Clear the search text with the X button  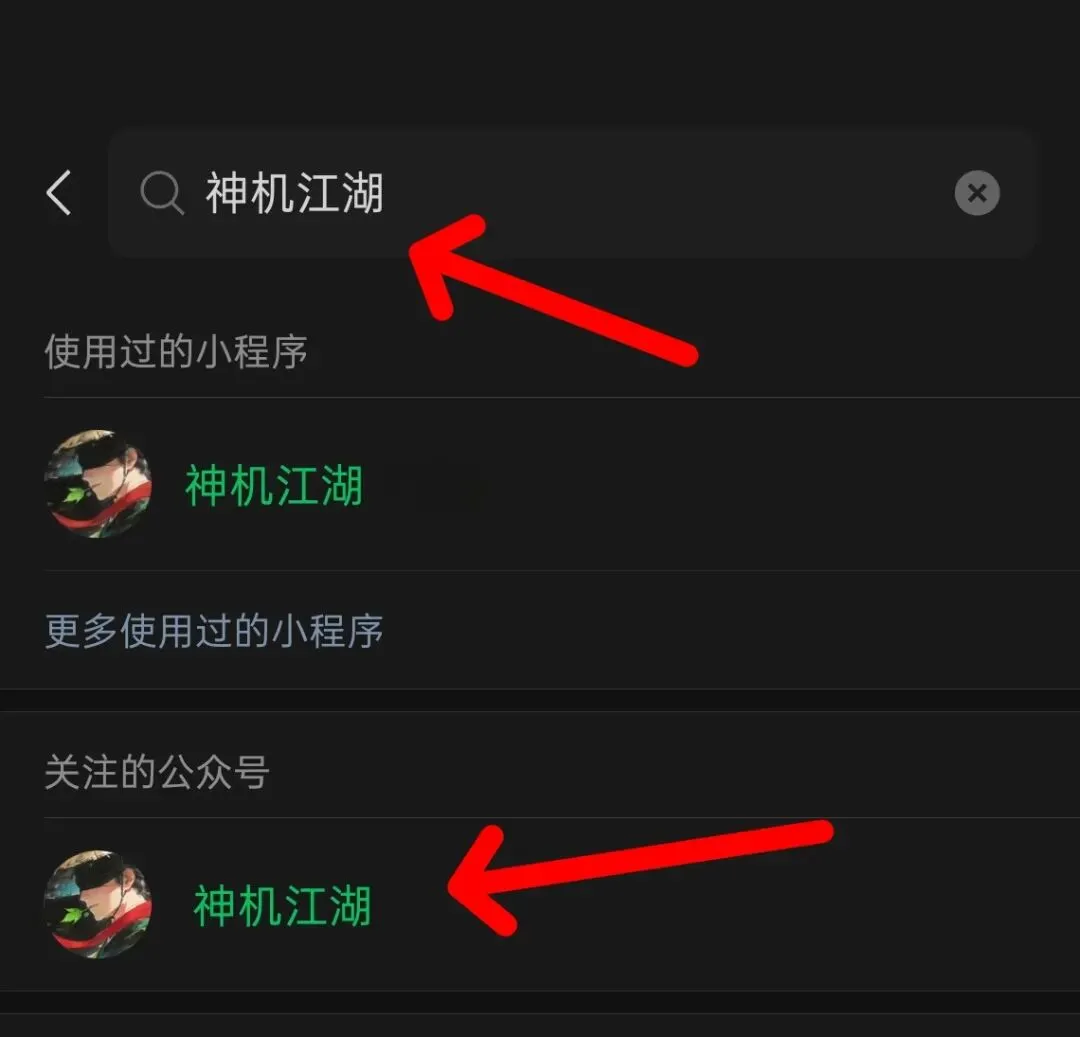coord(977,193)
